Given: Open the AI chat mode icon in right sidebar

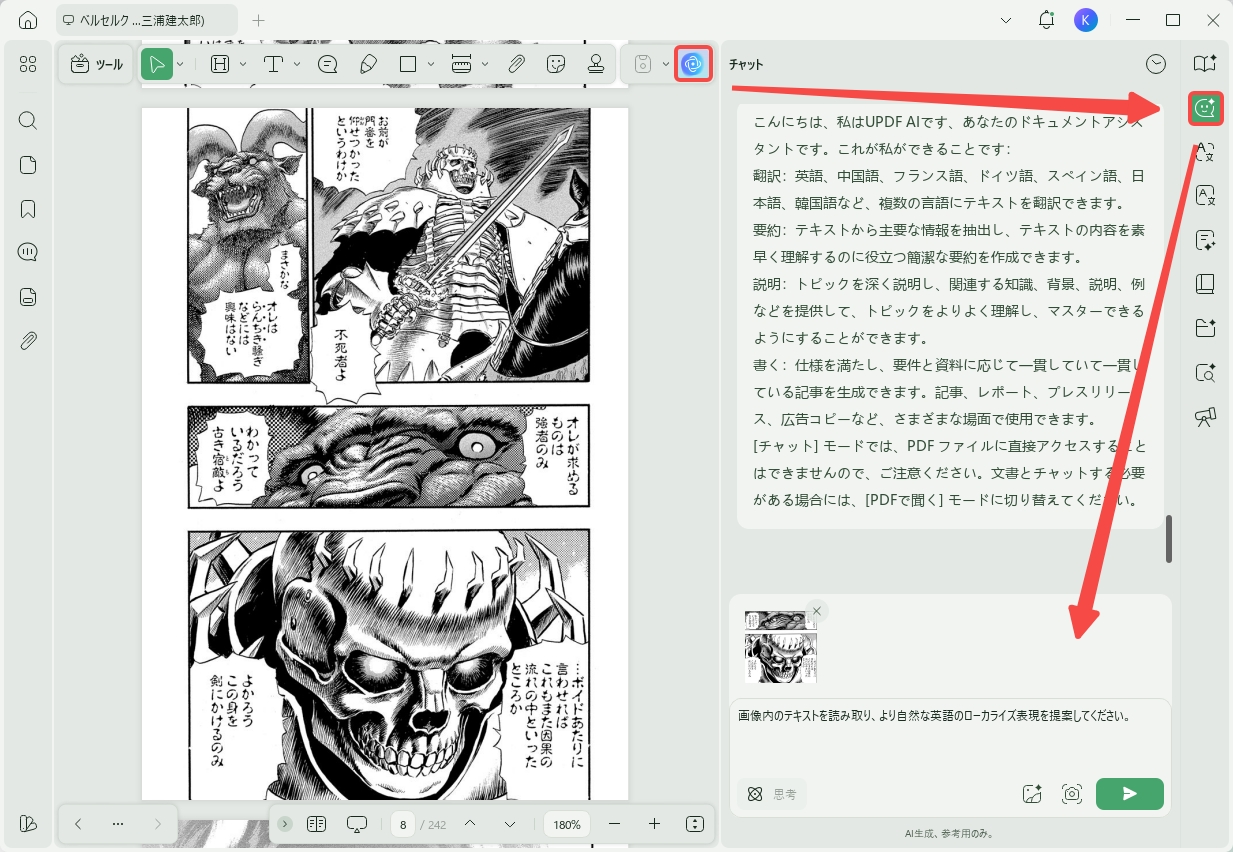Looking at the screenshot, I should tap(1205, 107).
